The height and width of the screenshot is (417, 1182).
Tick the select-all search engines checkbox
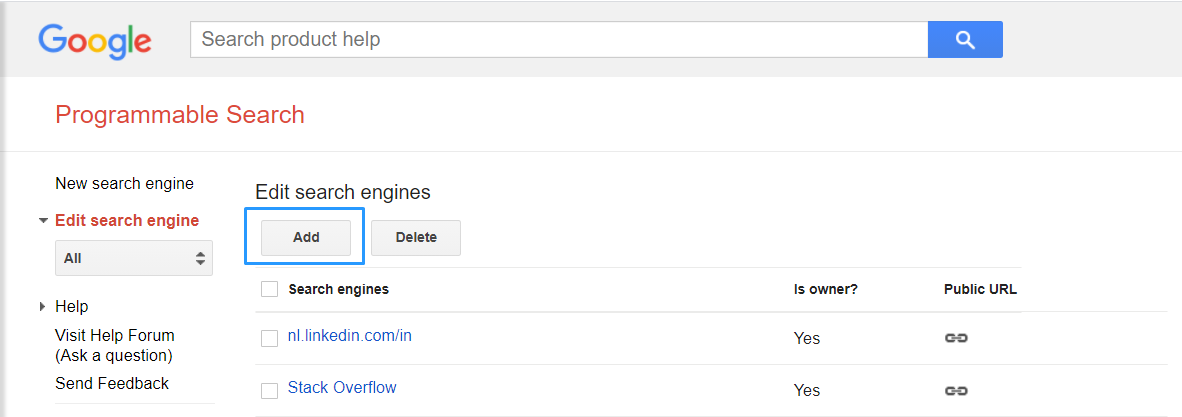[269, 289]
